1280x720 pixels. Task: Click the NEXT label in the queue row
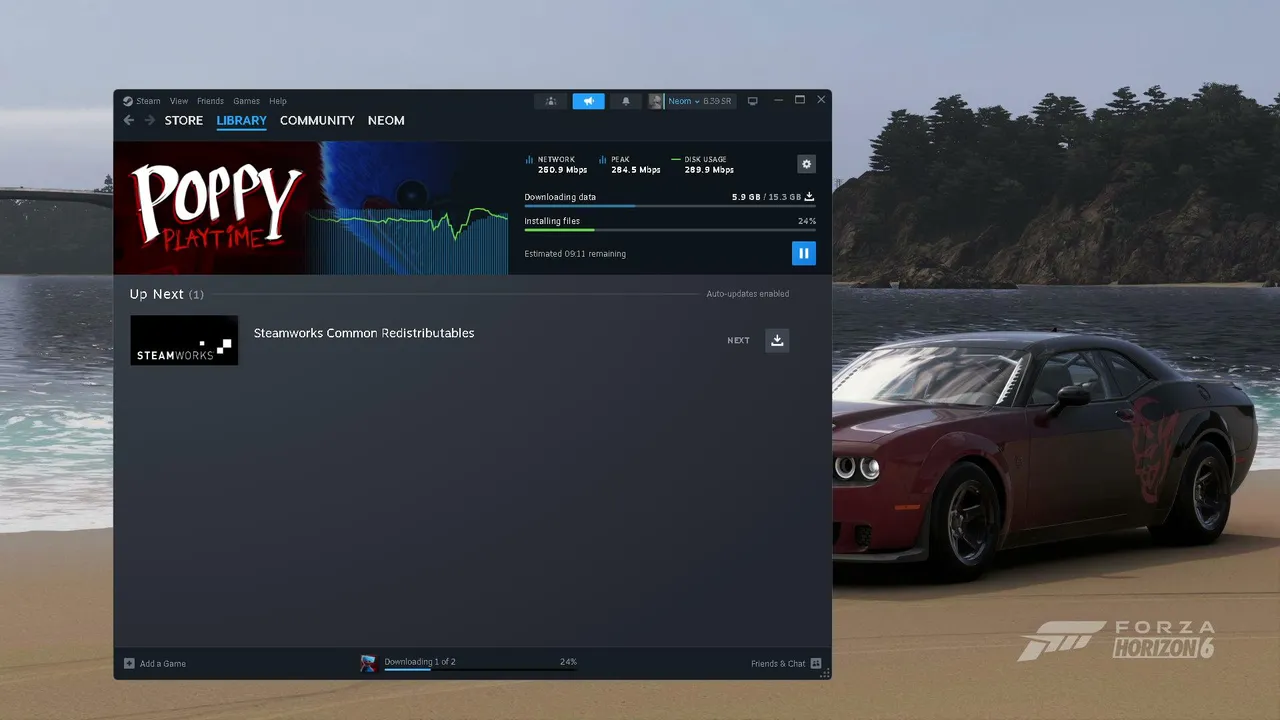tap(739, 341)
